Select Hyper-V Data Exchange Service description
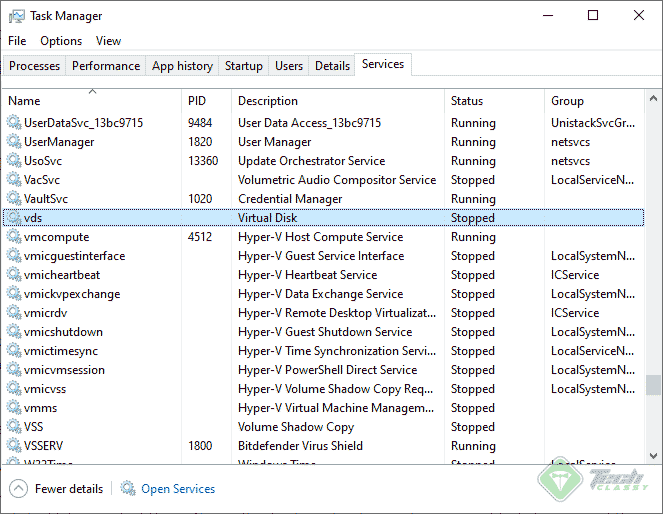Image resolution: width=663 pixels, height=514 pixels. tap(321, 294)
